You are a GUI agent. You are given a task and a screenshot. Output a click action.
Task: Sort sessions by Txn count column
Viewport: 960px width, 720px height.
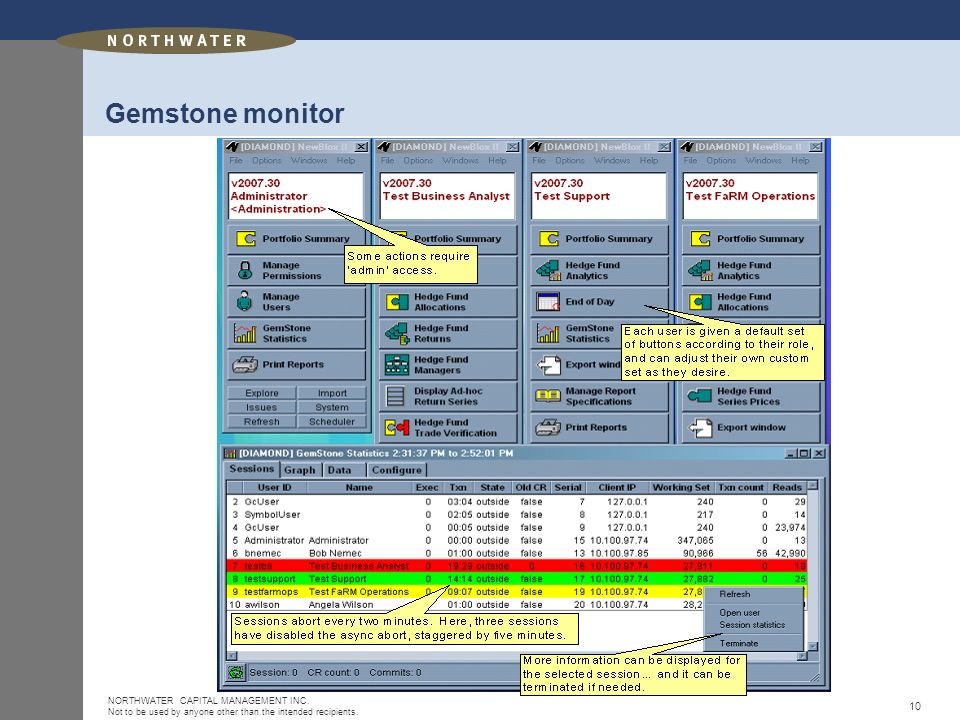(x=741, y=487)
